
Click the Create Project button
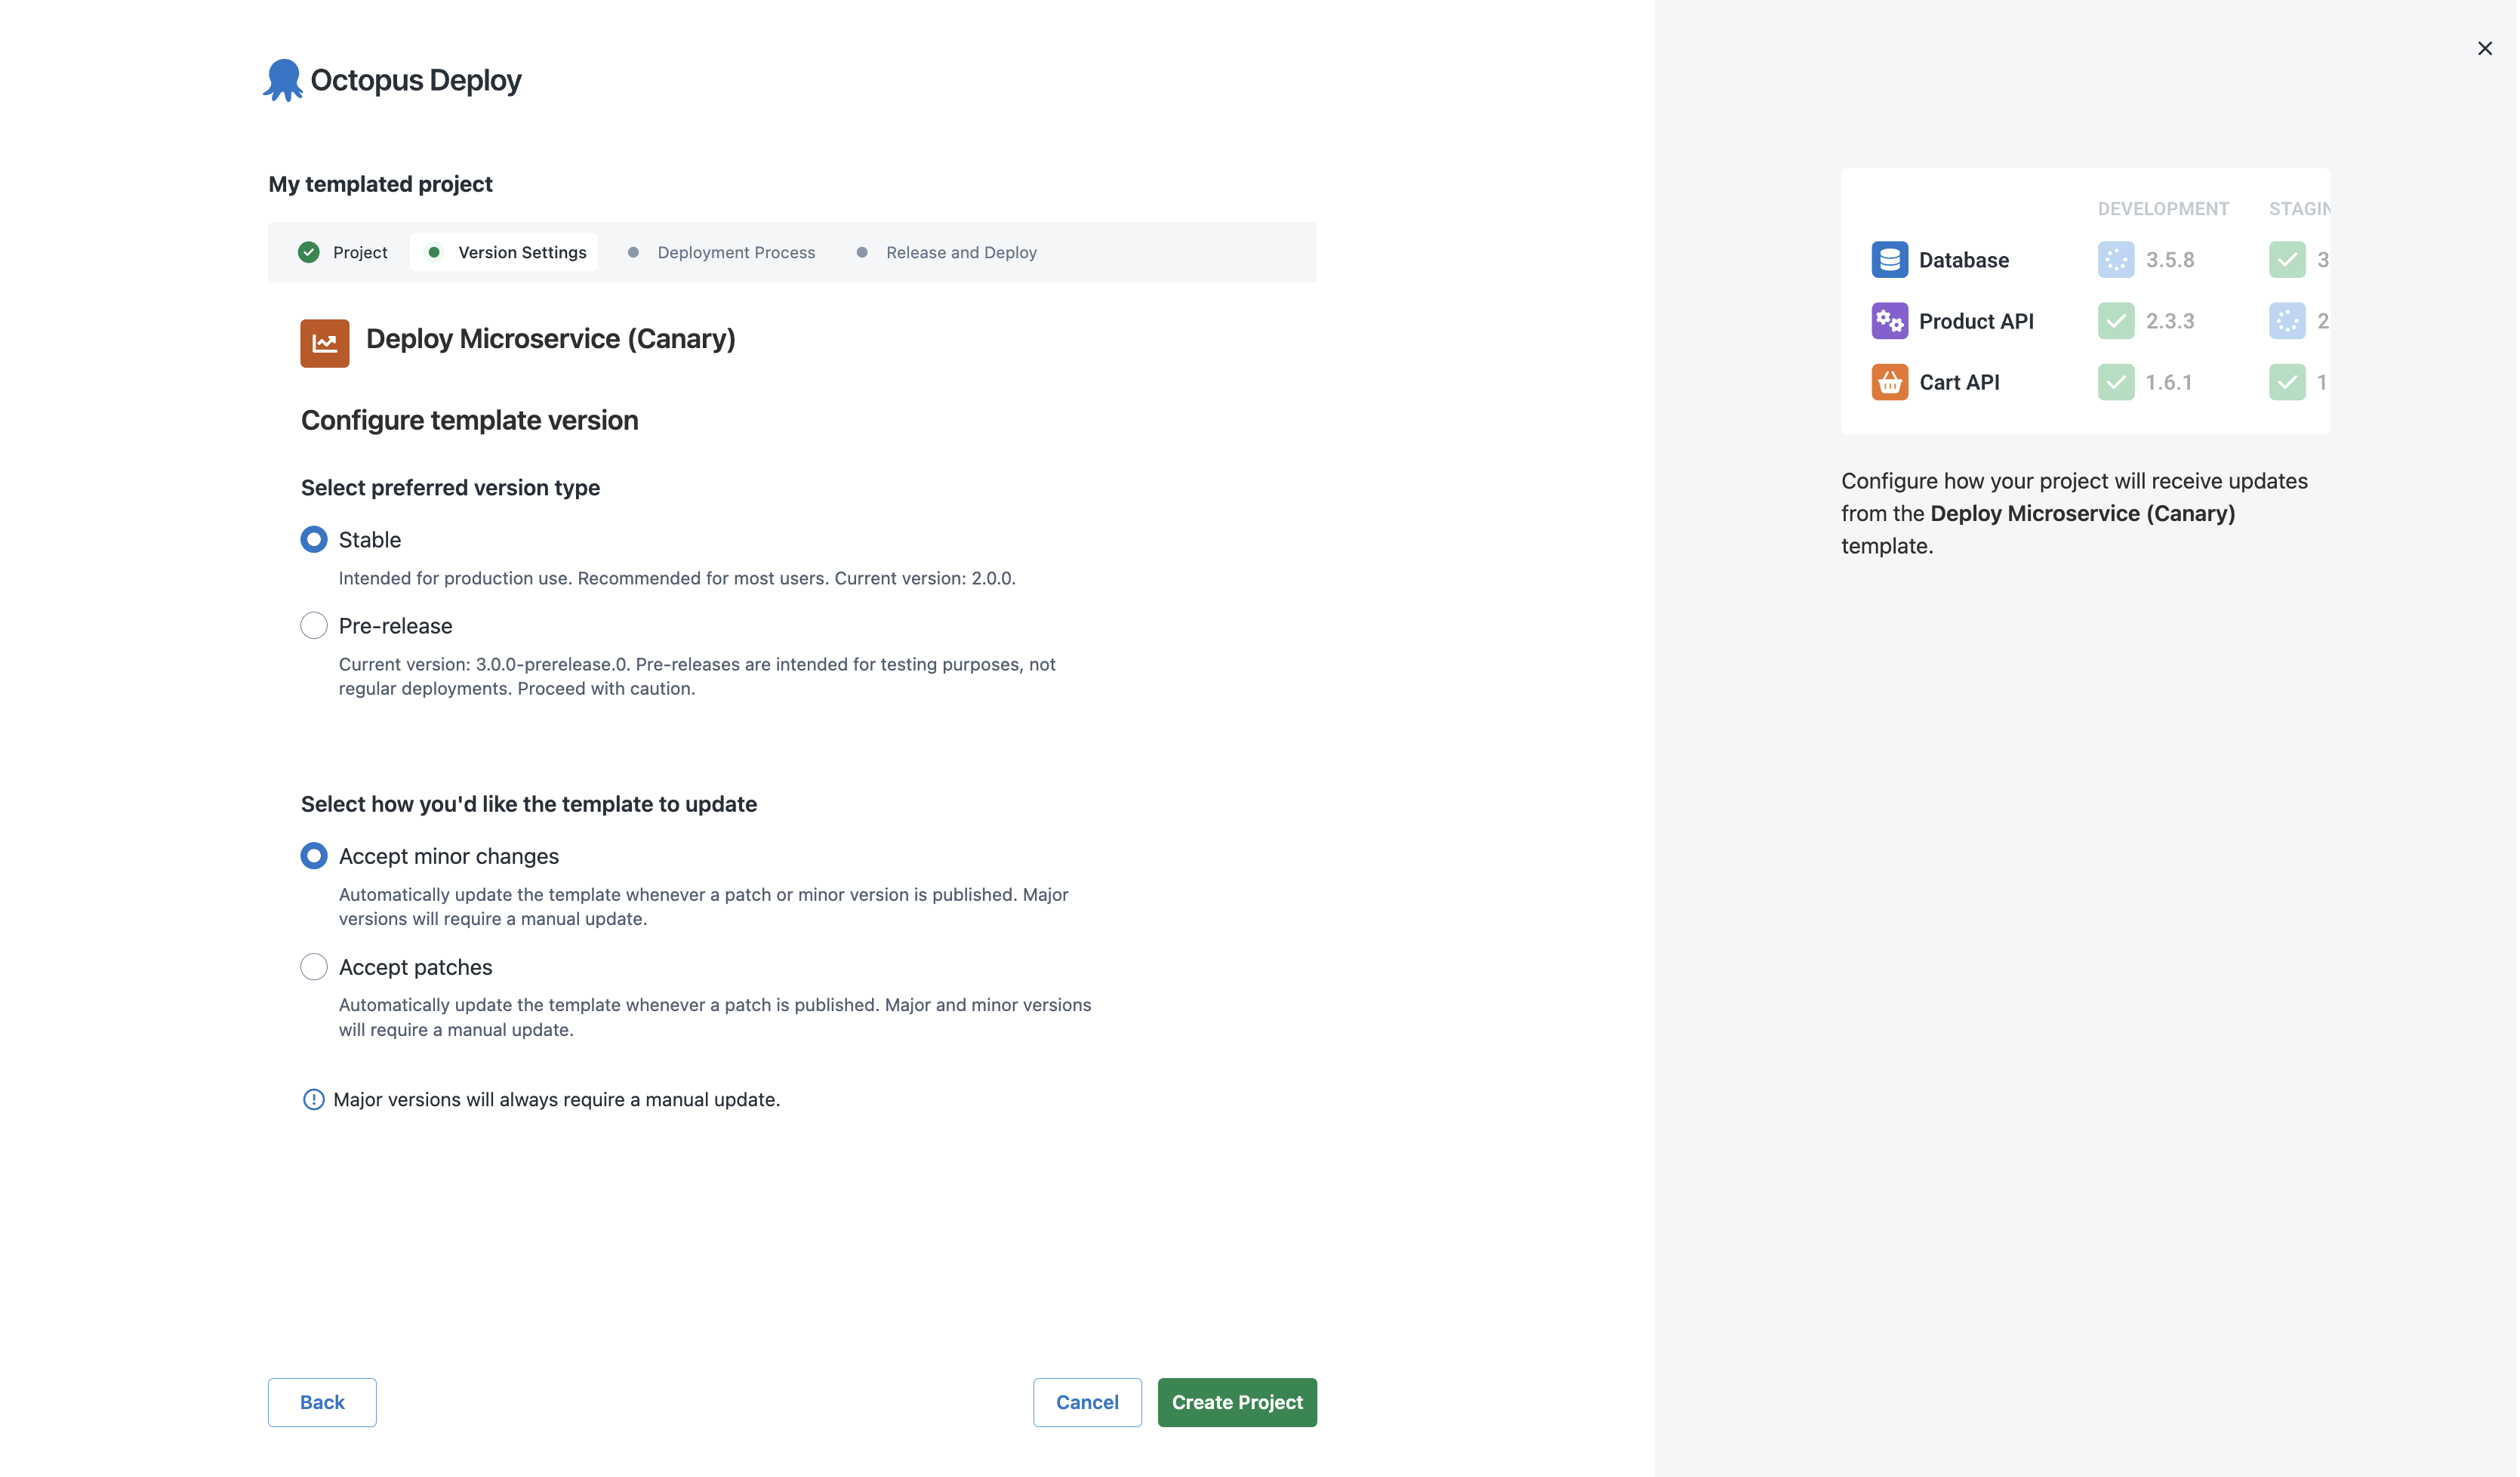pyautogui.click(x=1236, y=1402)
